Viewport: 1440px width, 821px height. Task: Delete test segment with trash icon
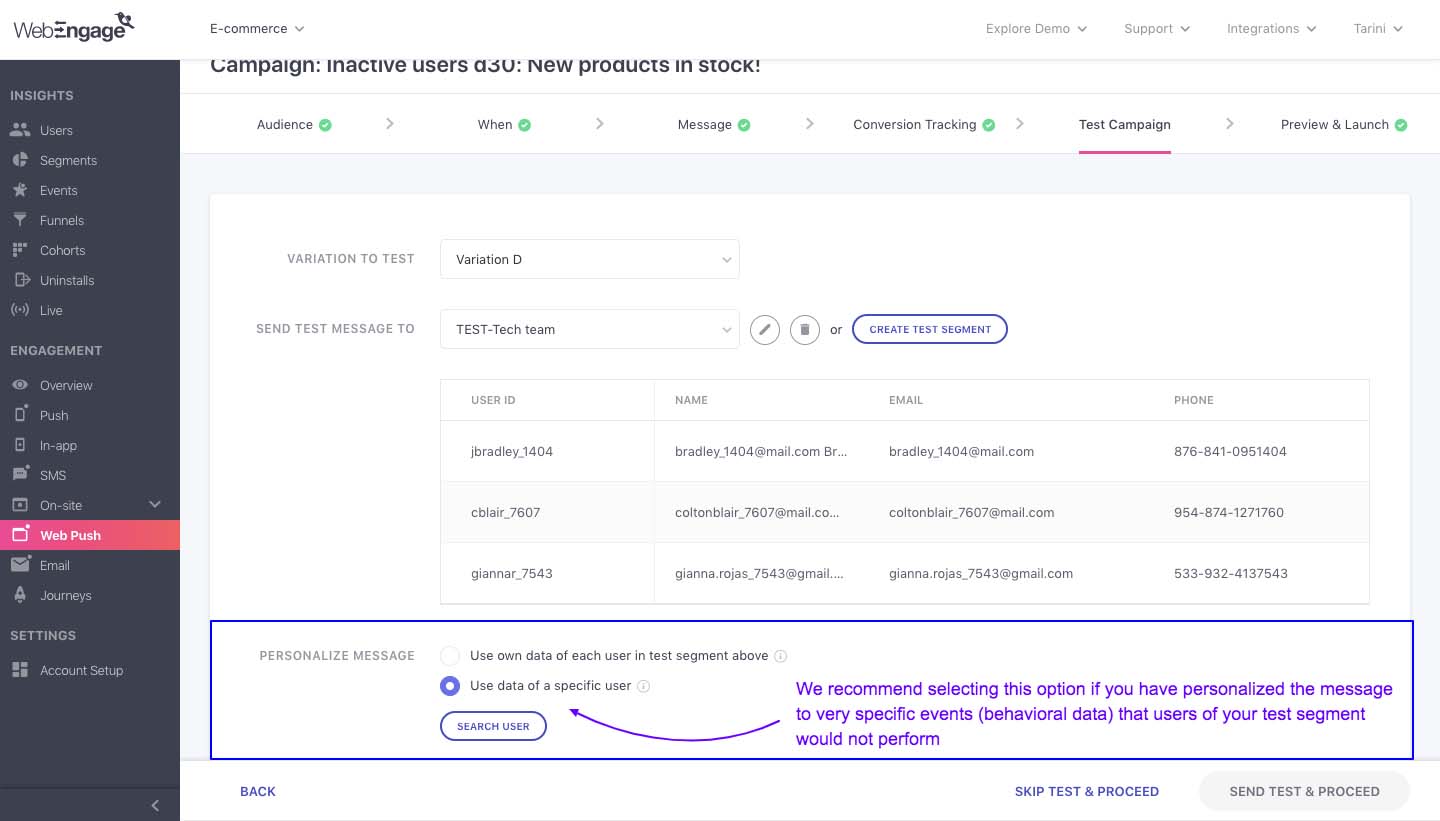point(805,329)
